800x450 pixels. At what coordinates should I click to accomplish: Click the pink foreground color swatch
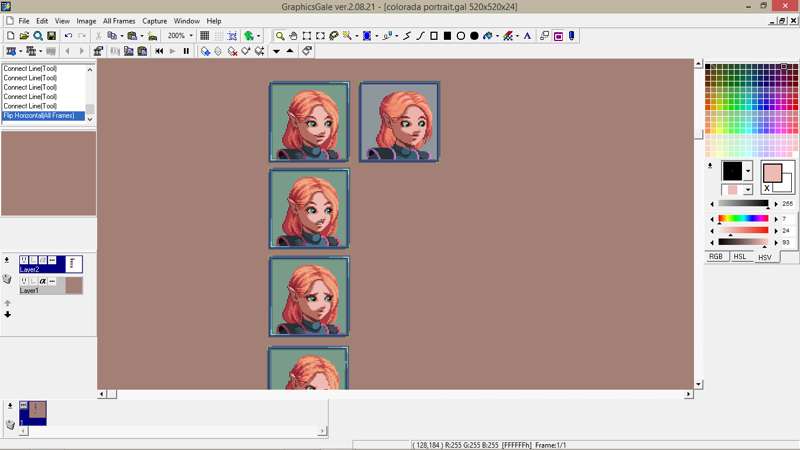click(772, 173)
